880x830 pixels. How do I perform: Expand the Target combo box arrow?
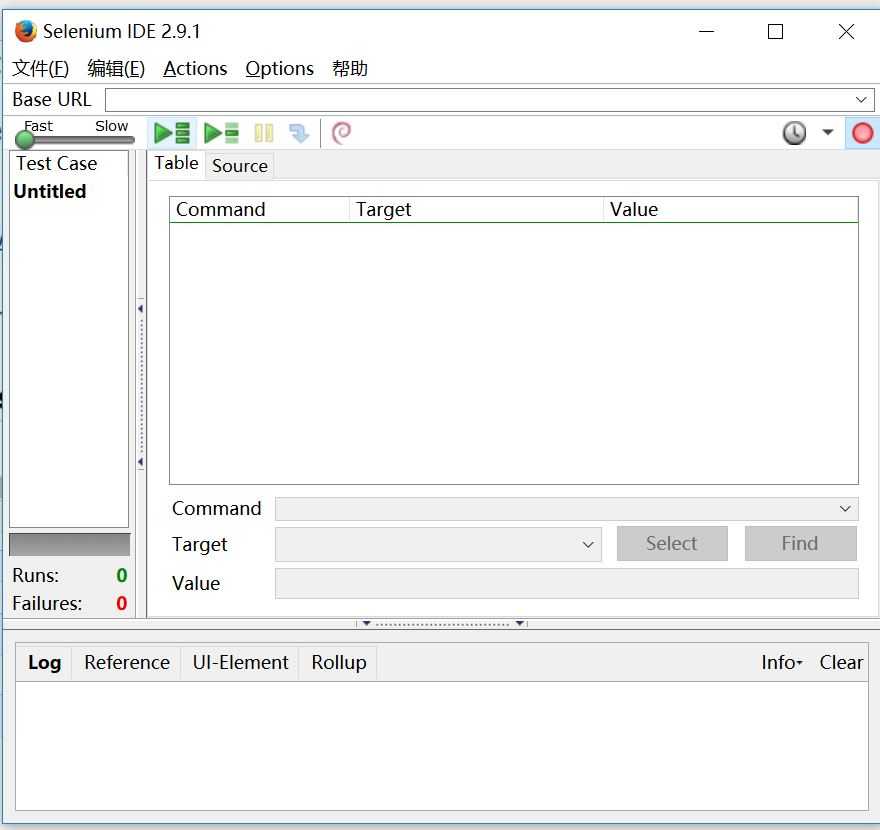588,544
